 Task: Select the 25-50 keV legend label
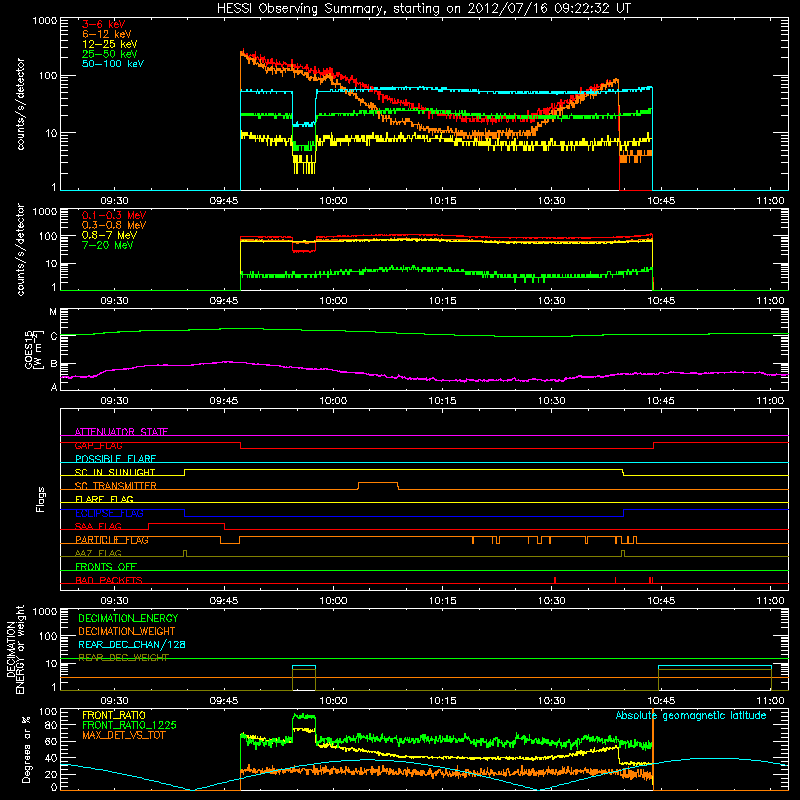coord(110,54)
